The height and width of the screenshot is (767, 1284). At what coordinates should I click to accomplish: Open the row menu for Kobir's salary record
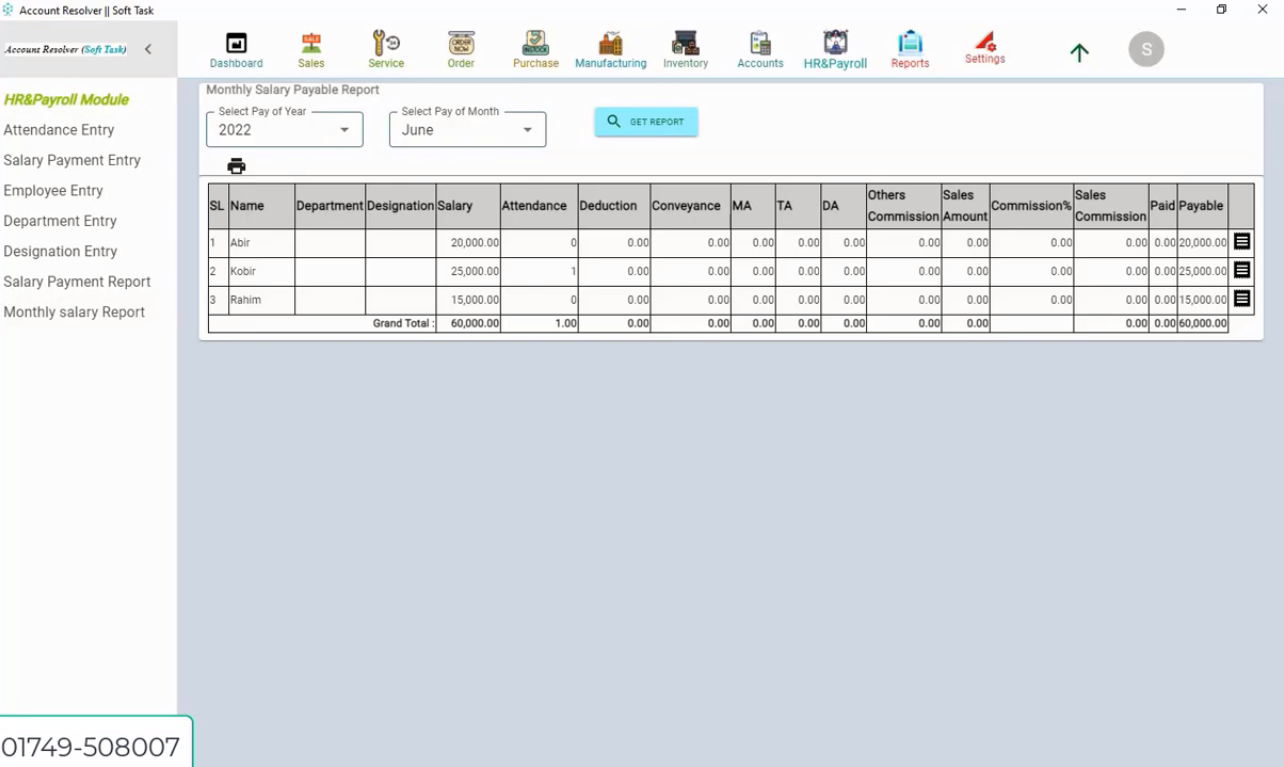(x=1241, y=270)
